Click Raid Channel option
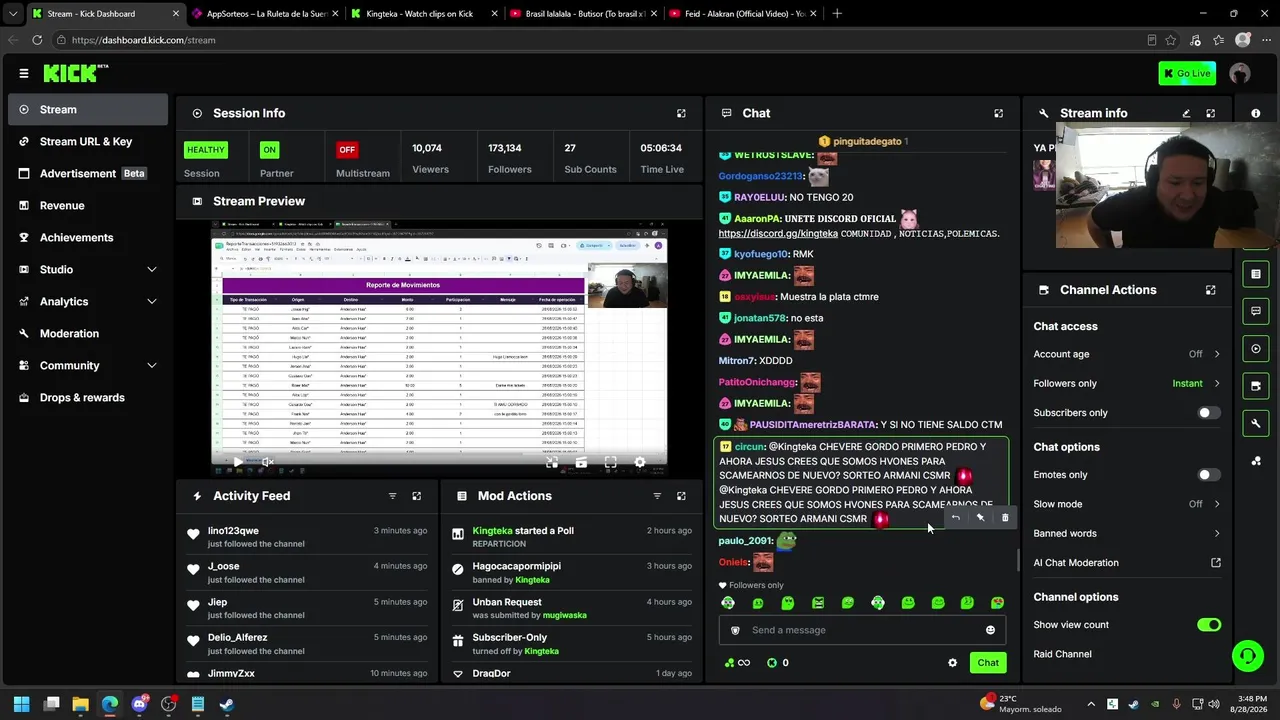 (x=1062, y=654)
